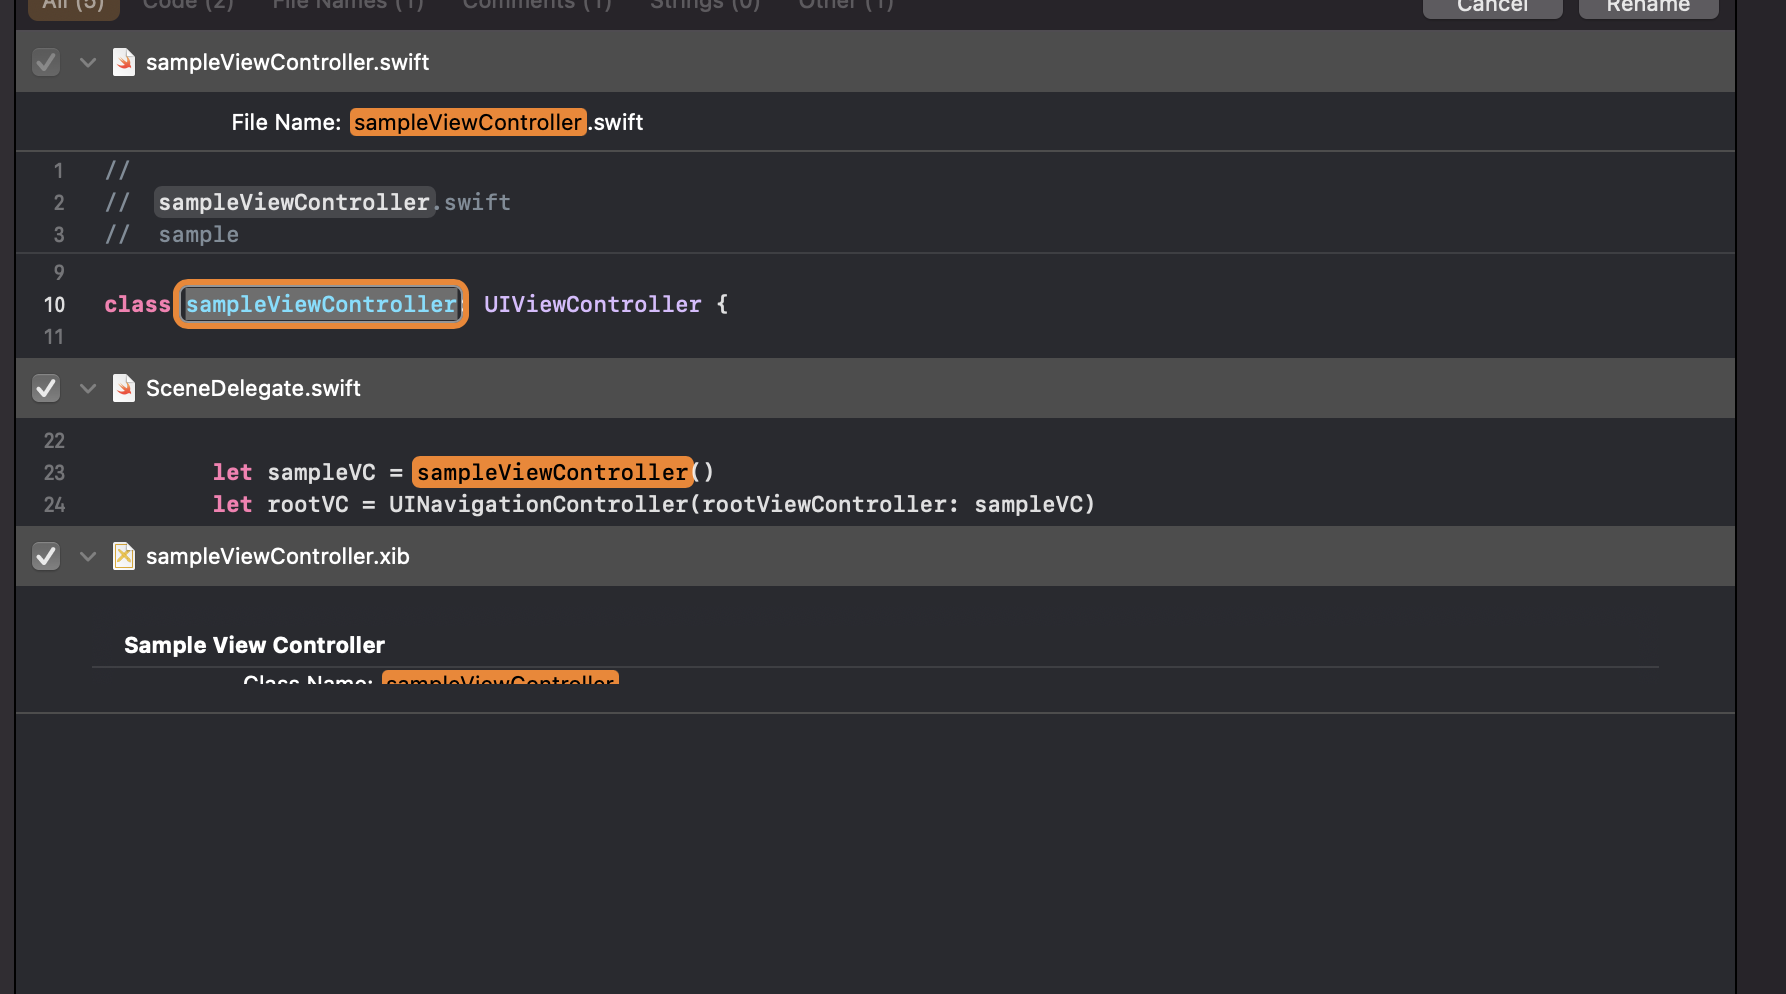Open the File Names (1) filter
The width and height of the screenshot is (1786, 994).
click(x=347, y=5)
